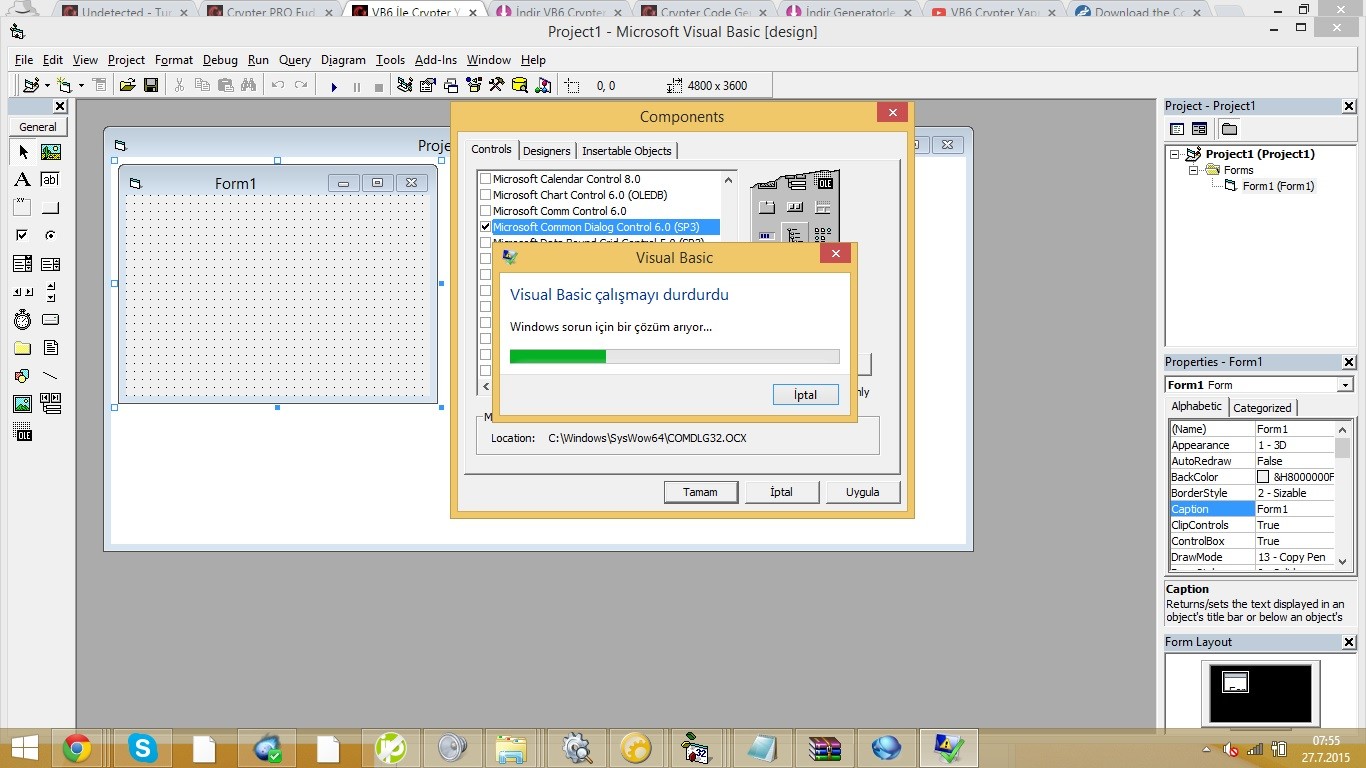Screen dimensions: 1366x768
Task: Select the Image control in the toolbox
Action: [x=23, y=404]
